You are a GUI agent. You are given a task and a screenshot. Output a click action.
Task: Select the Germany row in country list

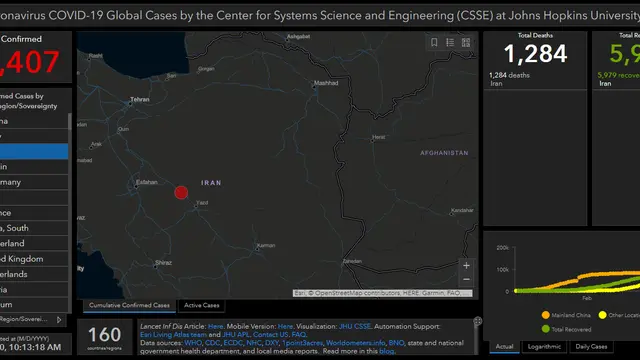(x=34, y=182)
